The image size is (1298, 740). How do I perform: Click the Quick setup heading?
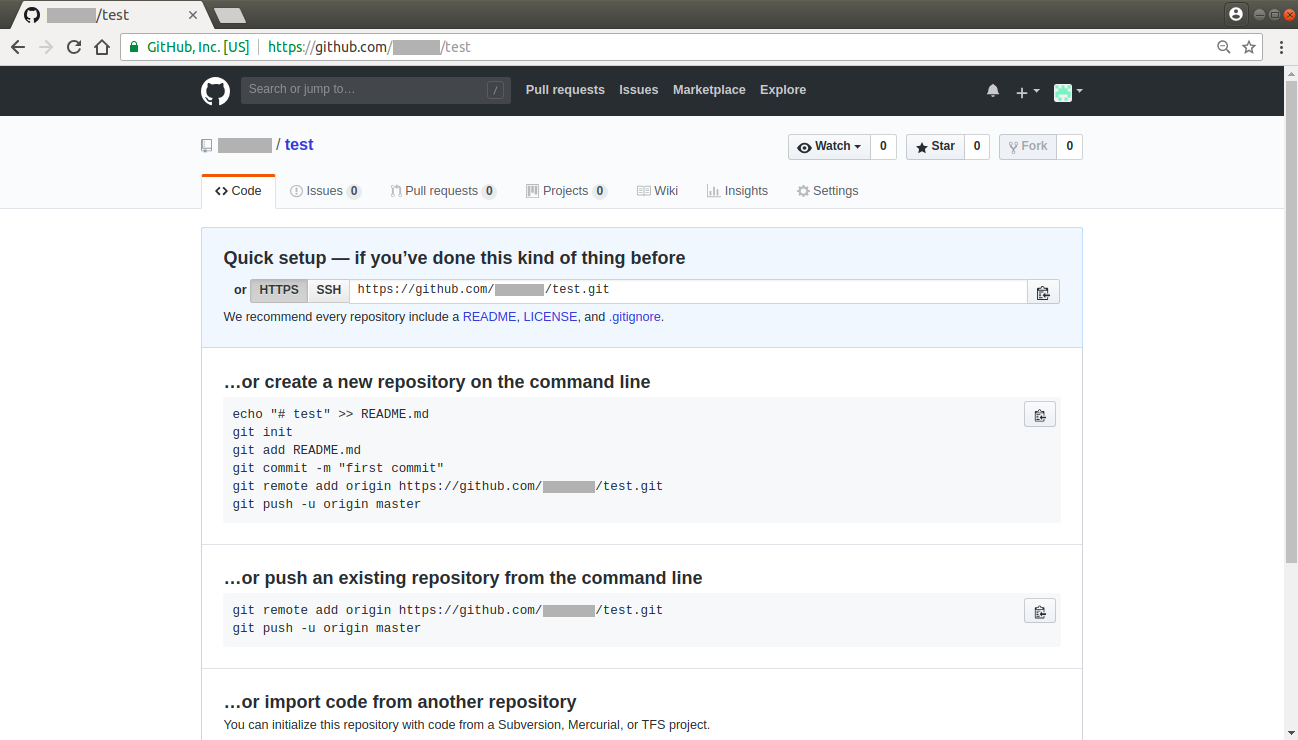pyautogui.click(x=454, y=258)
